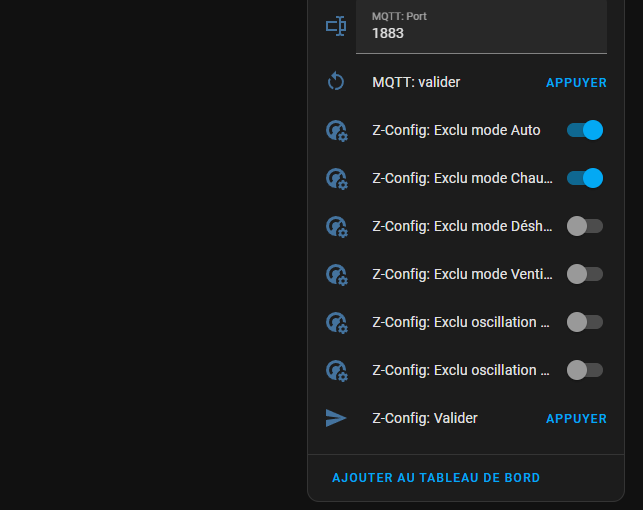
Task: Open the Z-Config: Exclu mode Auto entity label
Action: tap(456, 130)
